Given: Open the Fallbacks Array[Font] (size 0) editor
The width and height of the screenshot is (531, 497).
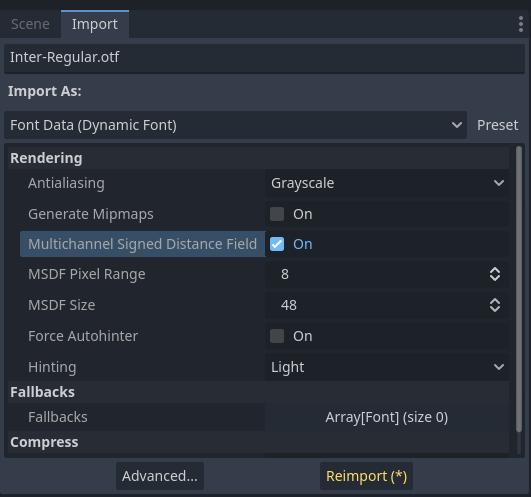Looking at the screenshot, I should click(x=387, y=417).
